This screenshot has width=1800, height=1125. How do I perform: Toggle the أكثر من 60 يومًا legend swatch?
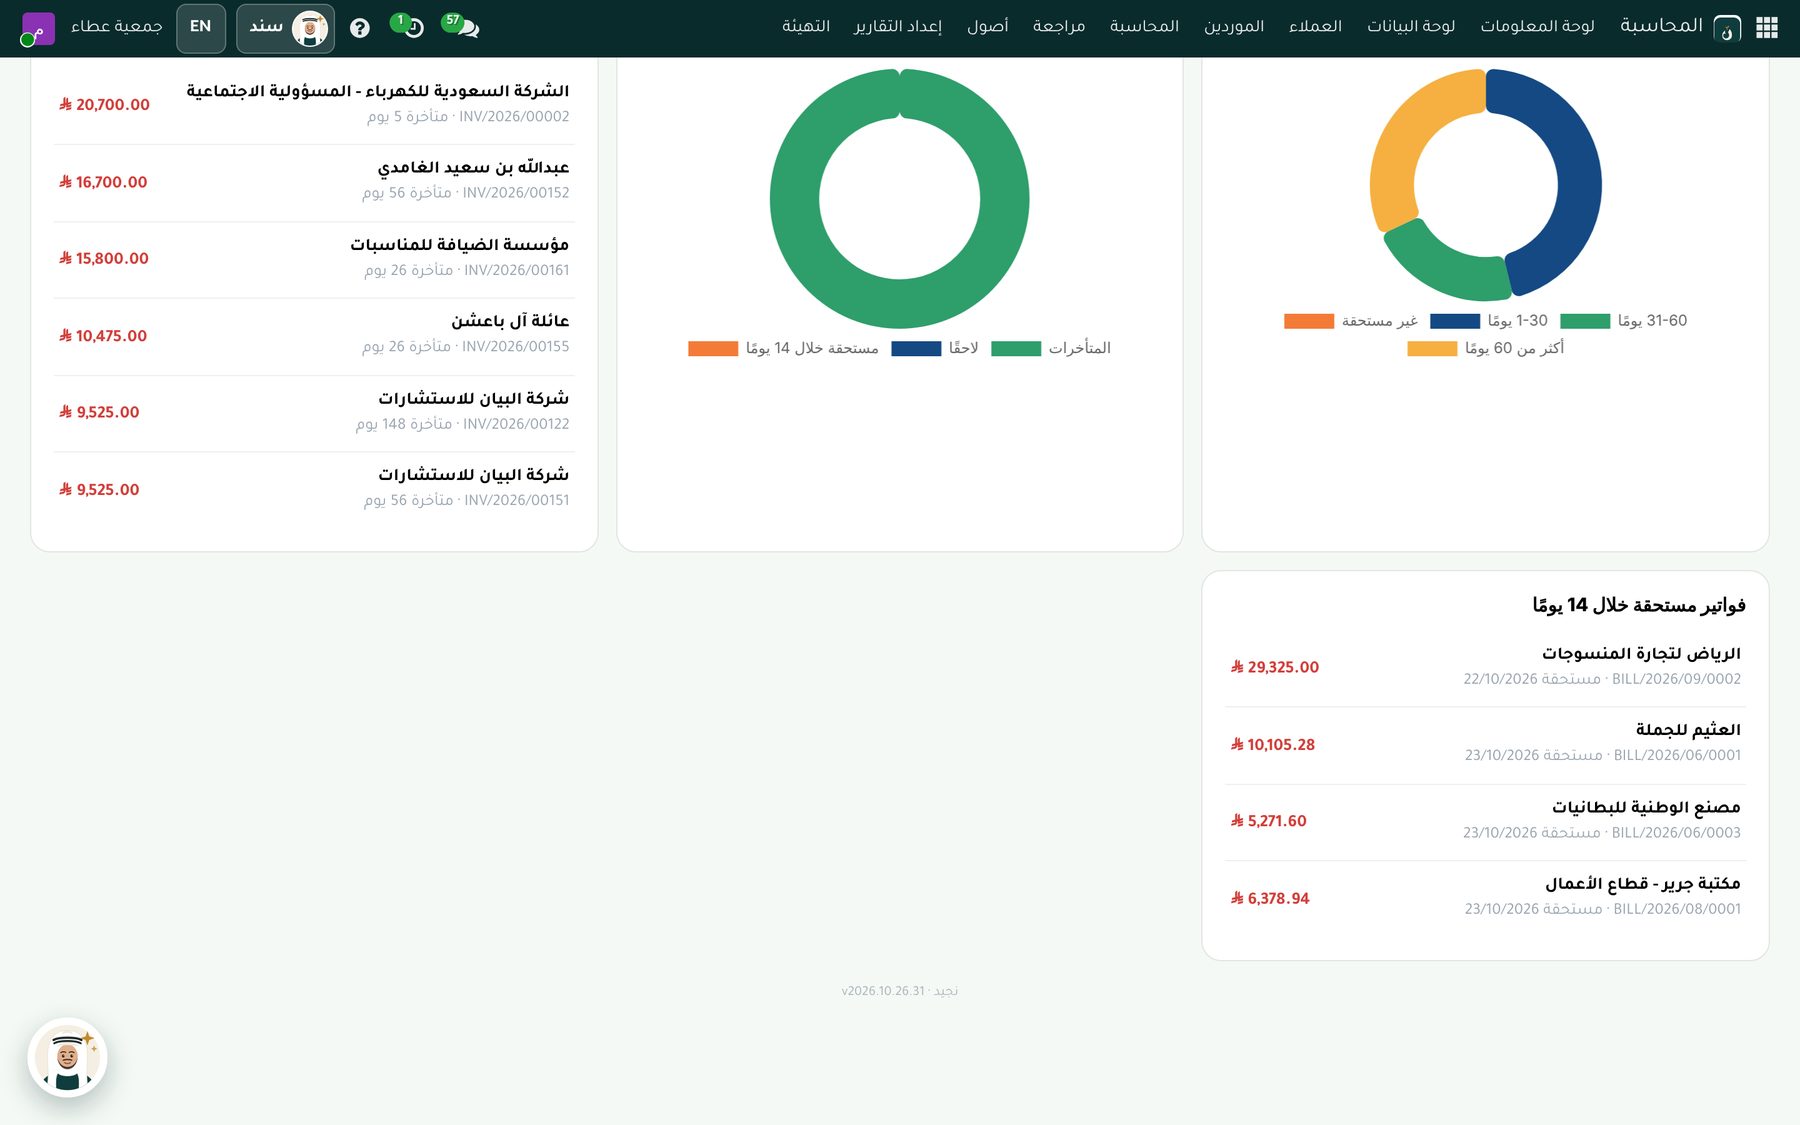pos(1432,349)
